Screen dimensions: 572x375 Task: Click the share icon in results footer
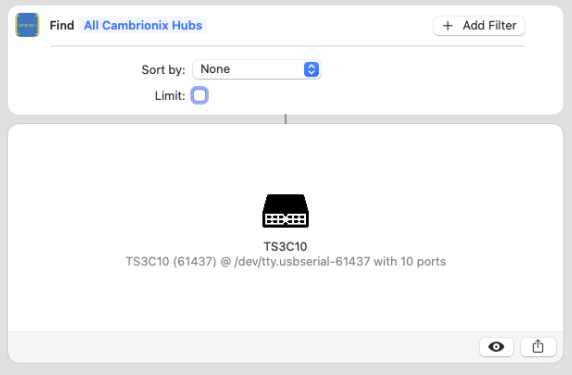pyautogui.click(x=538, y=347)
